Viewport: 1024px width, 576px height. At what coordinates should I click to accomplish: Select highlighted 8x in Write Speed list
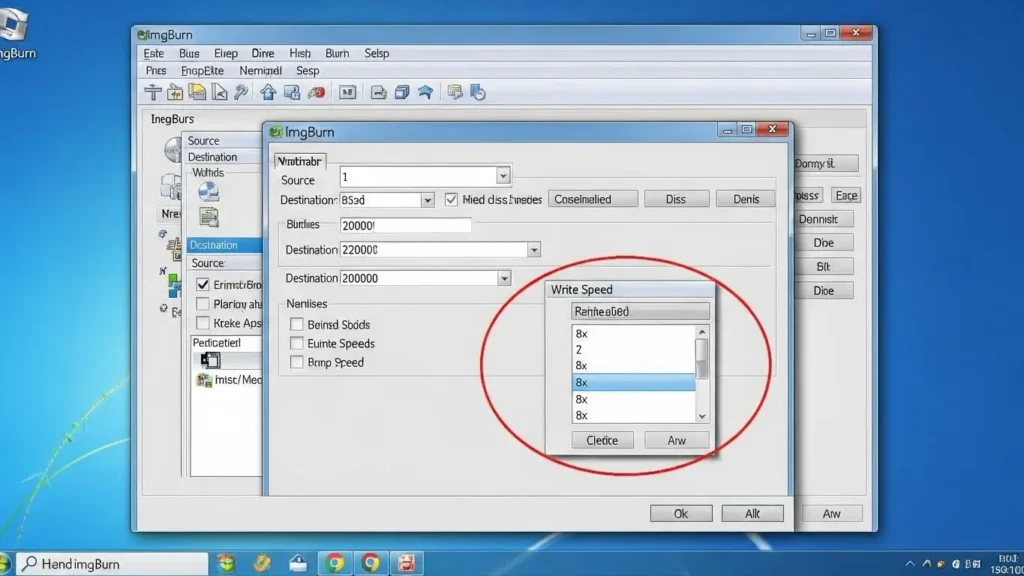click(633, 382)
